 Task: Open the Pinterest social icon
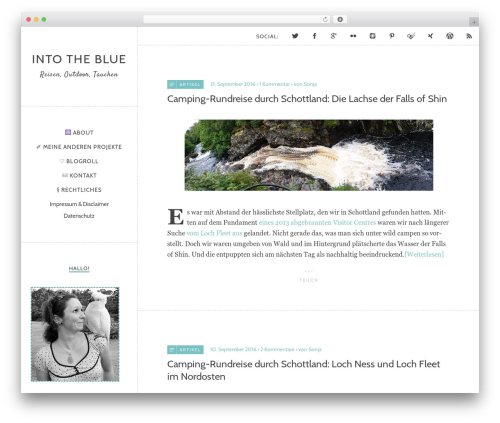[x=392, y=36]
